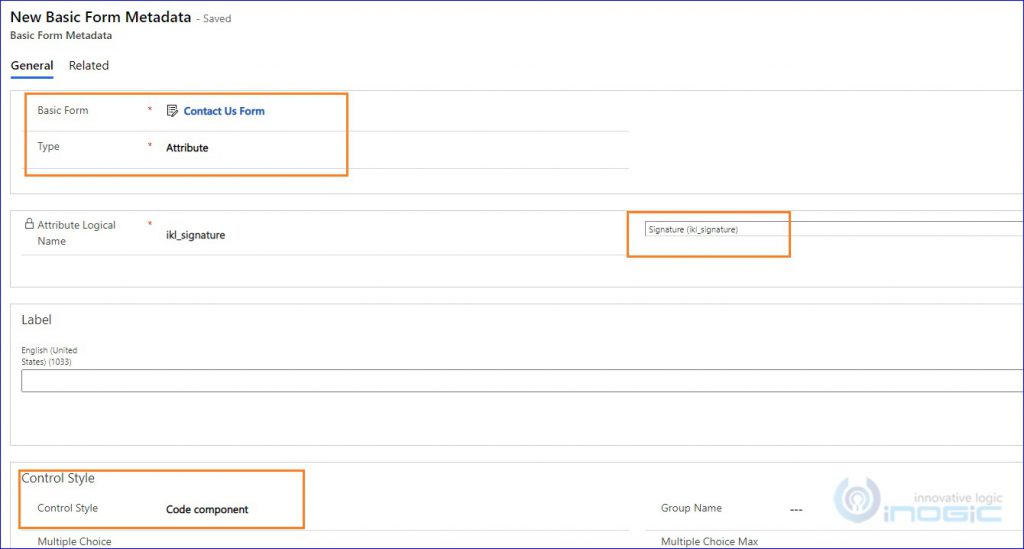Click the empty Group Name field
Image resolution: width=1024 pixels, height=549 pixels.
point(796,509)
